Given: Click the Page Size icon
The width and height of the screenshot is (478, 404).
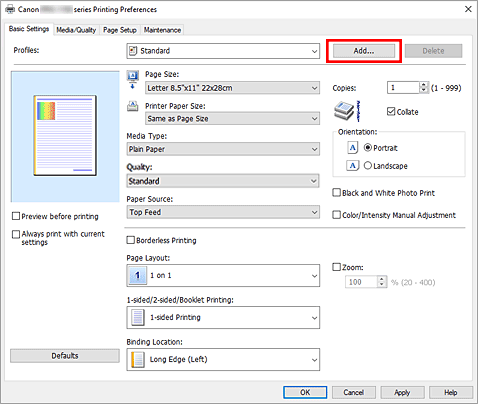Looking at the screenshot, I should pyautogui.click(x=133, y=80).
